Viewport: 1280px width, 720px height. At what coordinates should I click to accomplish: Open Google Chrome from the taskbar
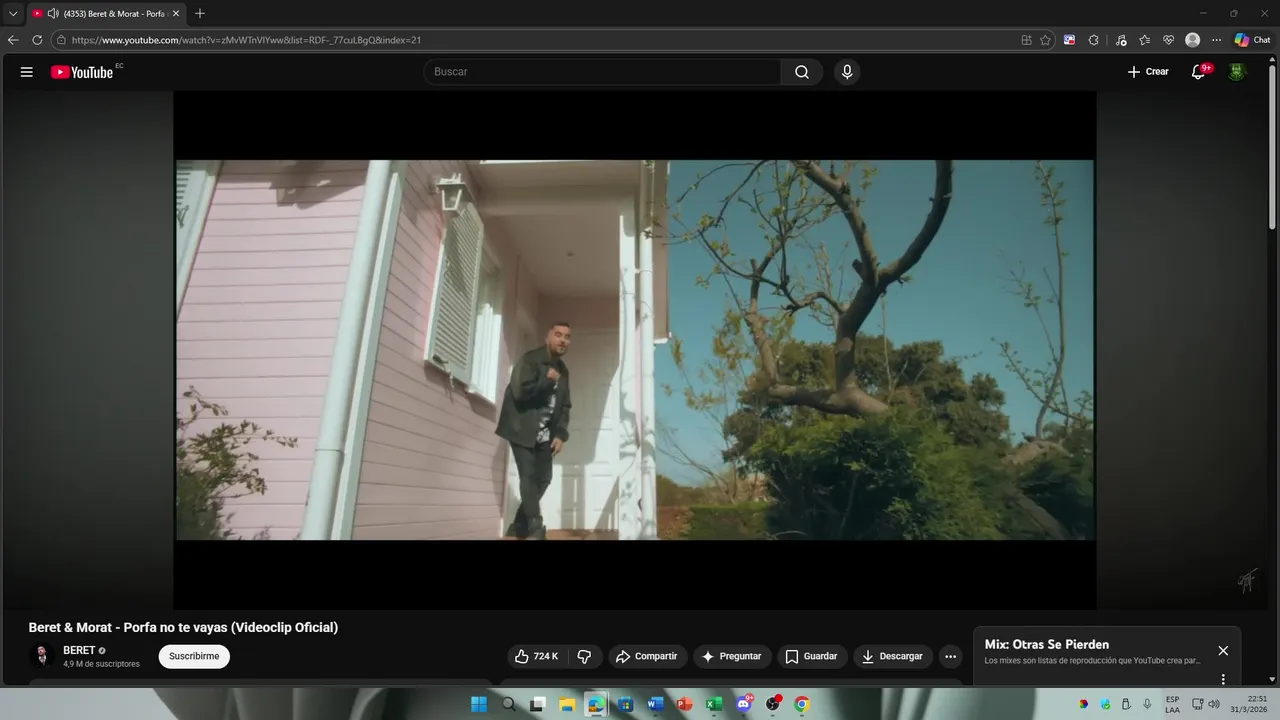802,704
